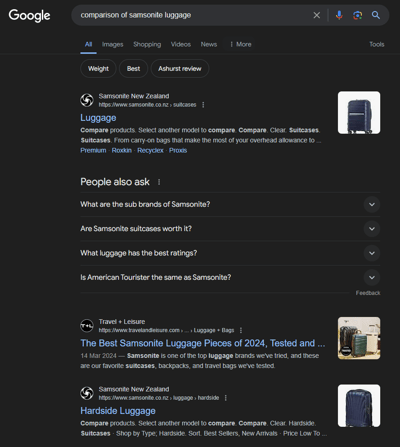
Task: Open three-dot menu for Travel + Leisure result
Action: (241, 330)
